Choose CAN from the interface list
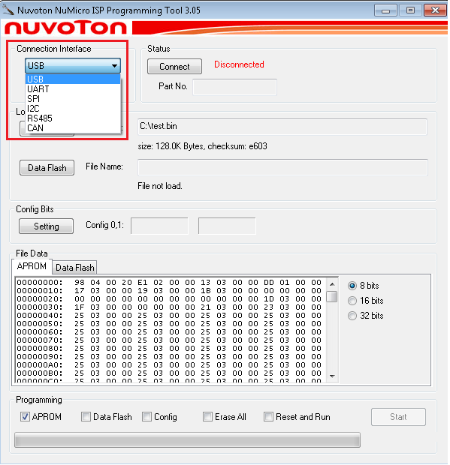The height and width of the screenshot is (465, 450). 73,128
